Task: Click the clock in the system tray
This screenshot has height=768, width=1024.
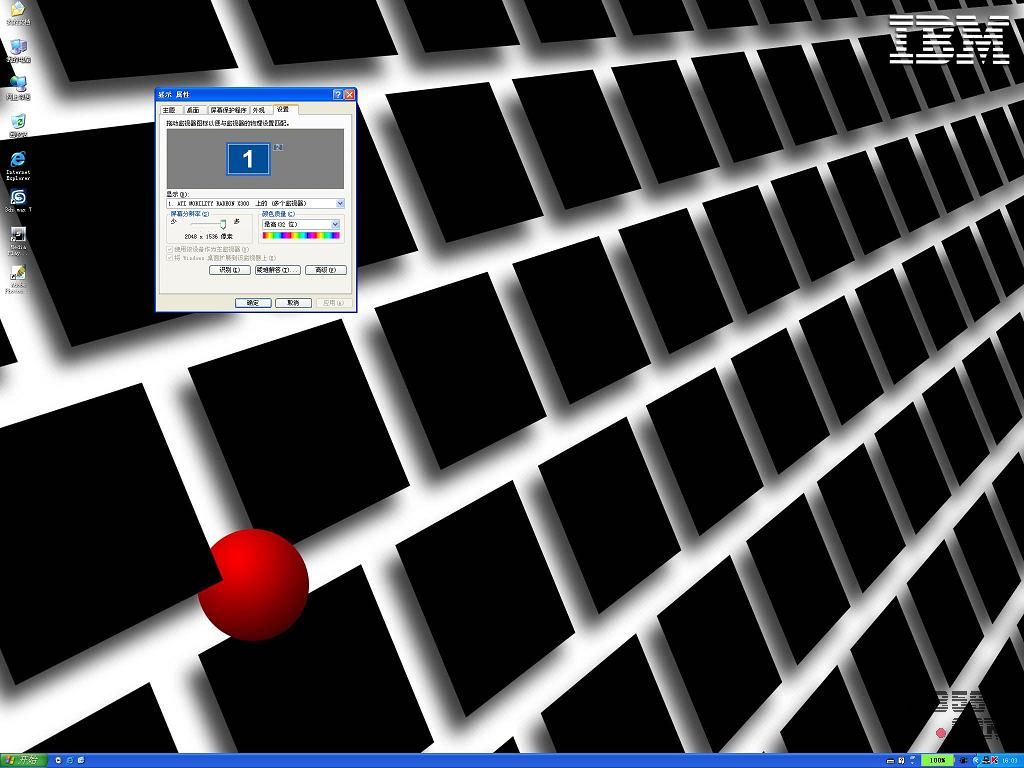Action: pyautogui.click(x=1011, y=761)
